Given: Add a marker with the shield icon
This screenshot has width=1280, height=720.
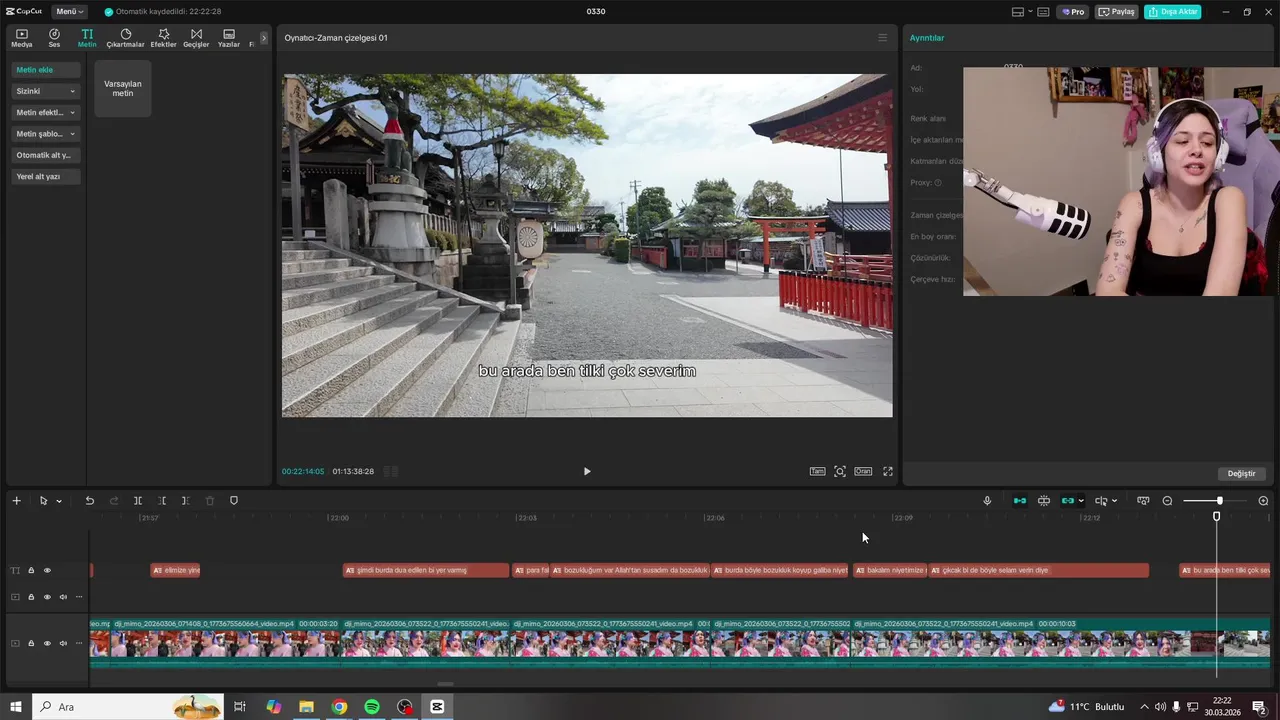Looking at the screenshot, I should click(234, 500).
